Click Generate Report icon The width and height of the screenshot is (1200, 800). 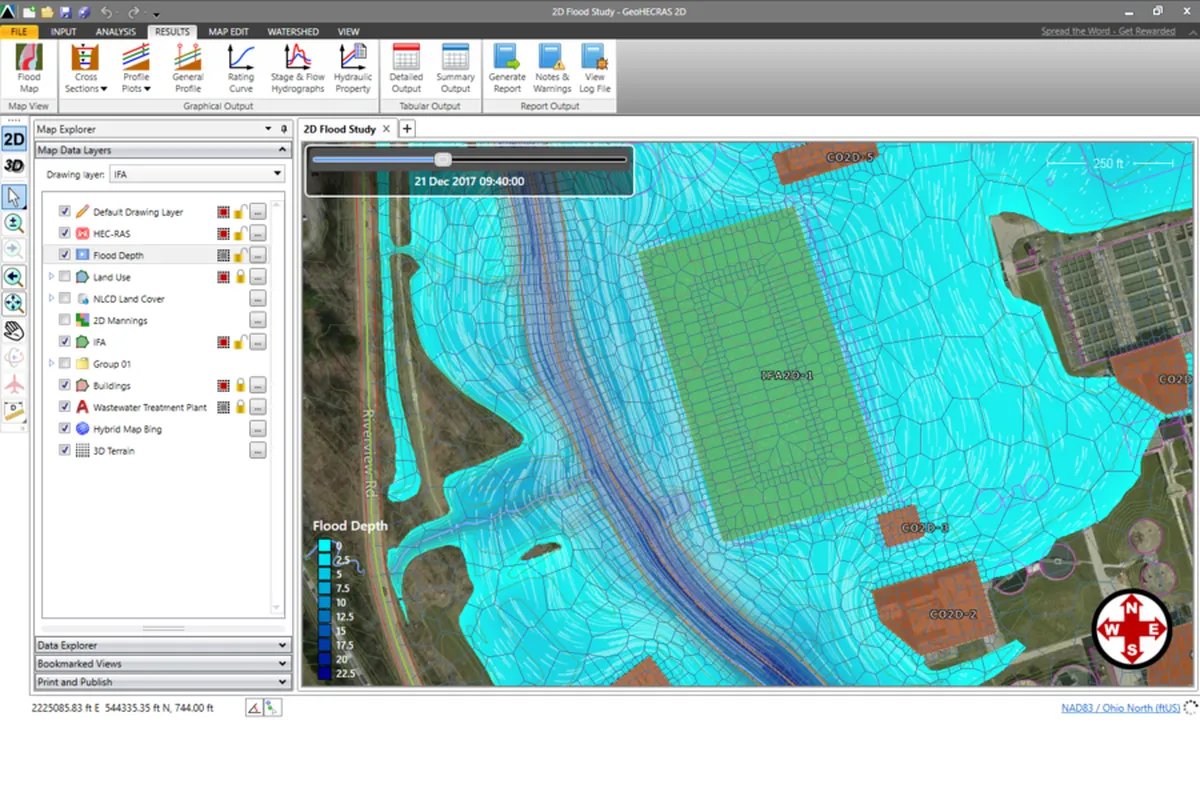click(507, 68)
